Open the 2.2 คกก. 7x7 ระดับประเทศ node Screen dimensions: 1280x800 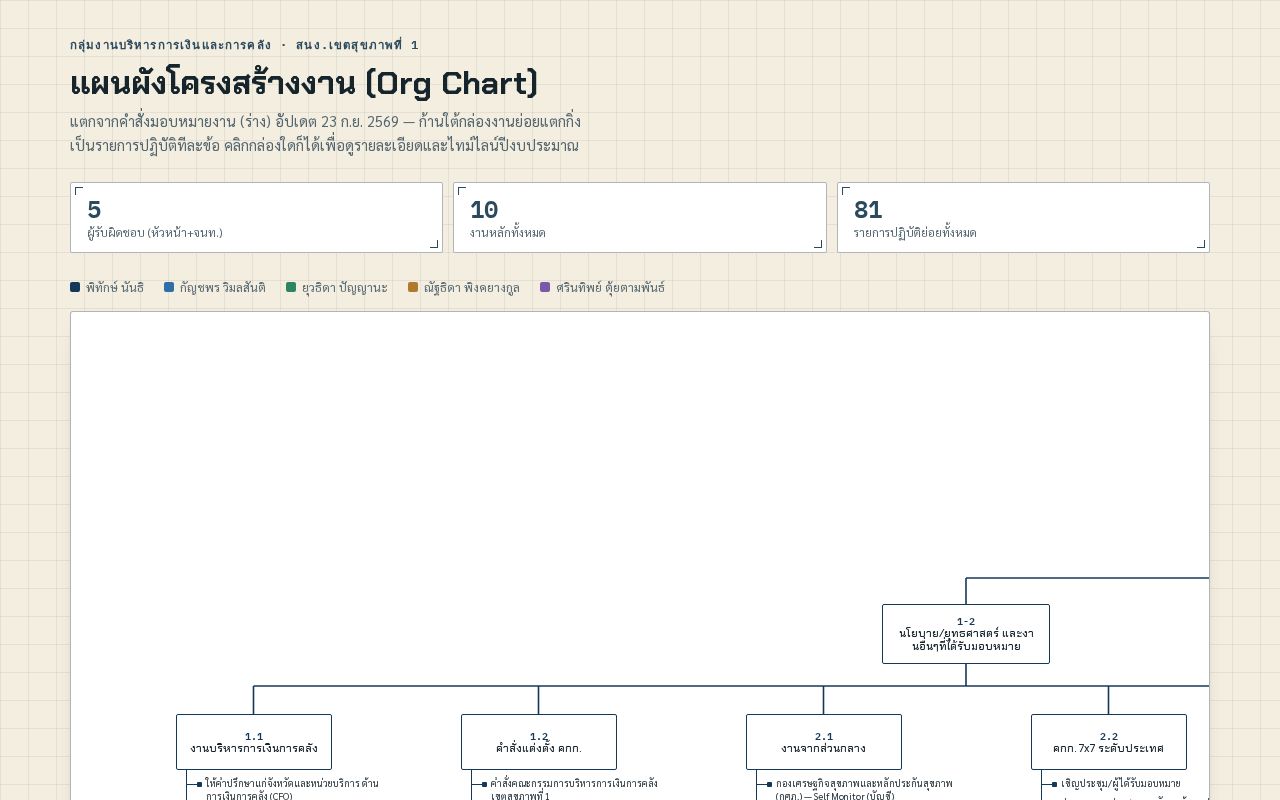(1109, 742)
